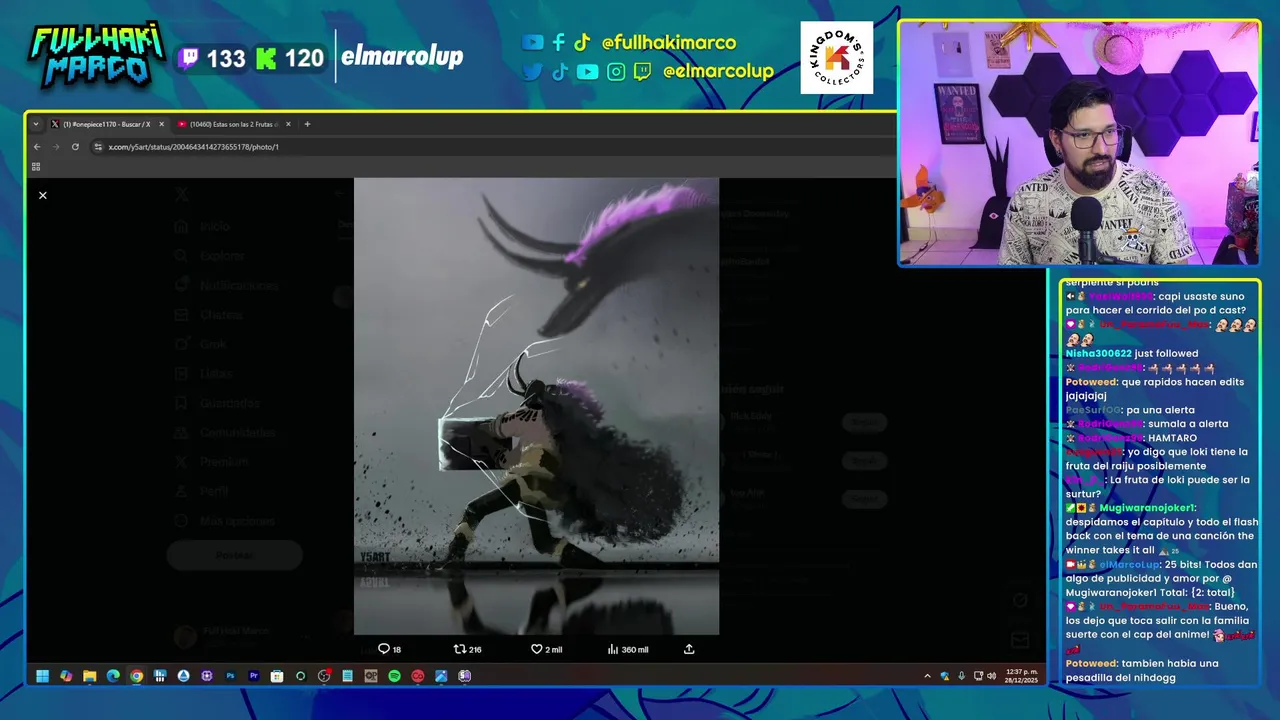Open the view analytics icon showing 360 mil

click(613, 649)
